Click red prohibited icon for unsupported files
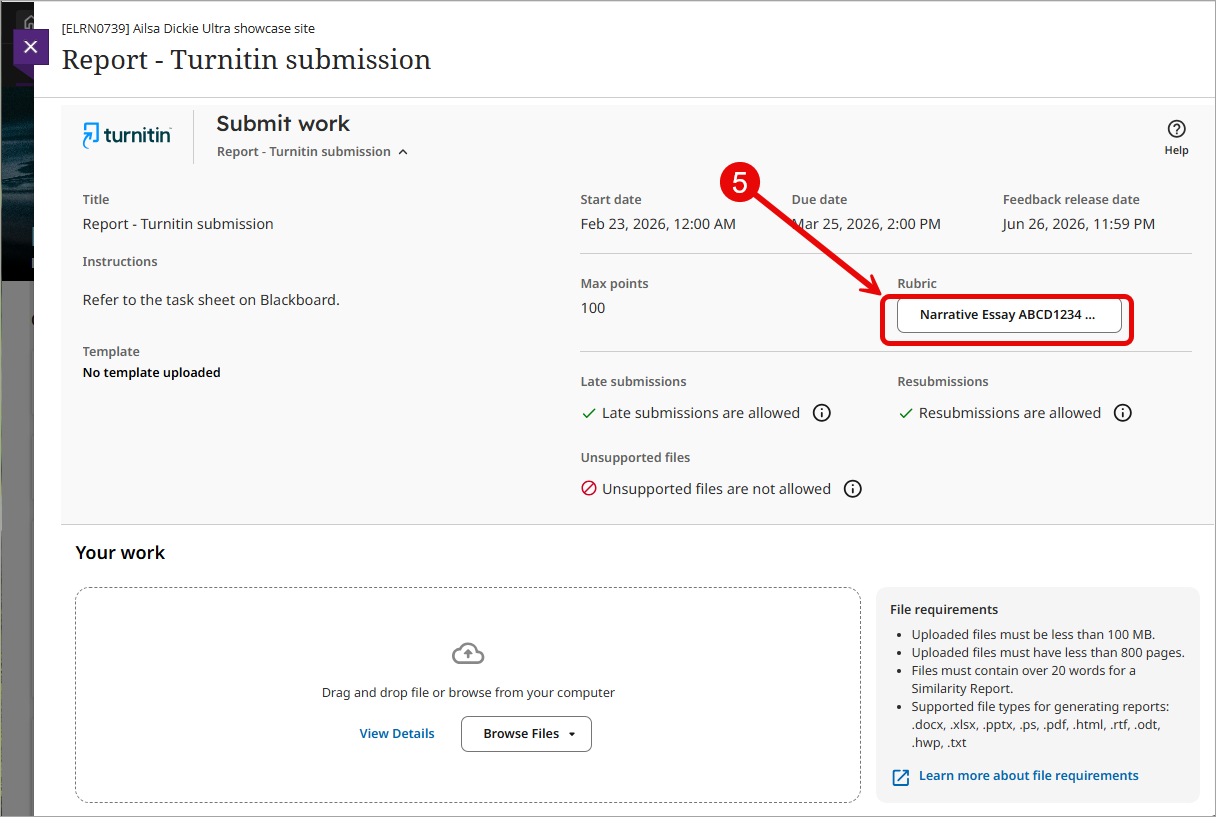Viewport: 1216px width, 817px height. pos(589,489)
